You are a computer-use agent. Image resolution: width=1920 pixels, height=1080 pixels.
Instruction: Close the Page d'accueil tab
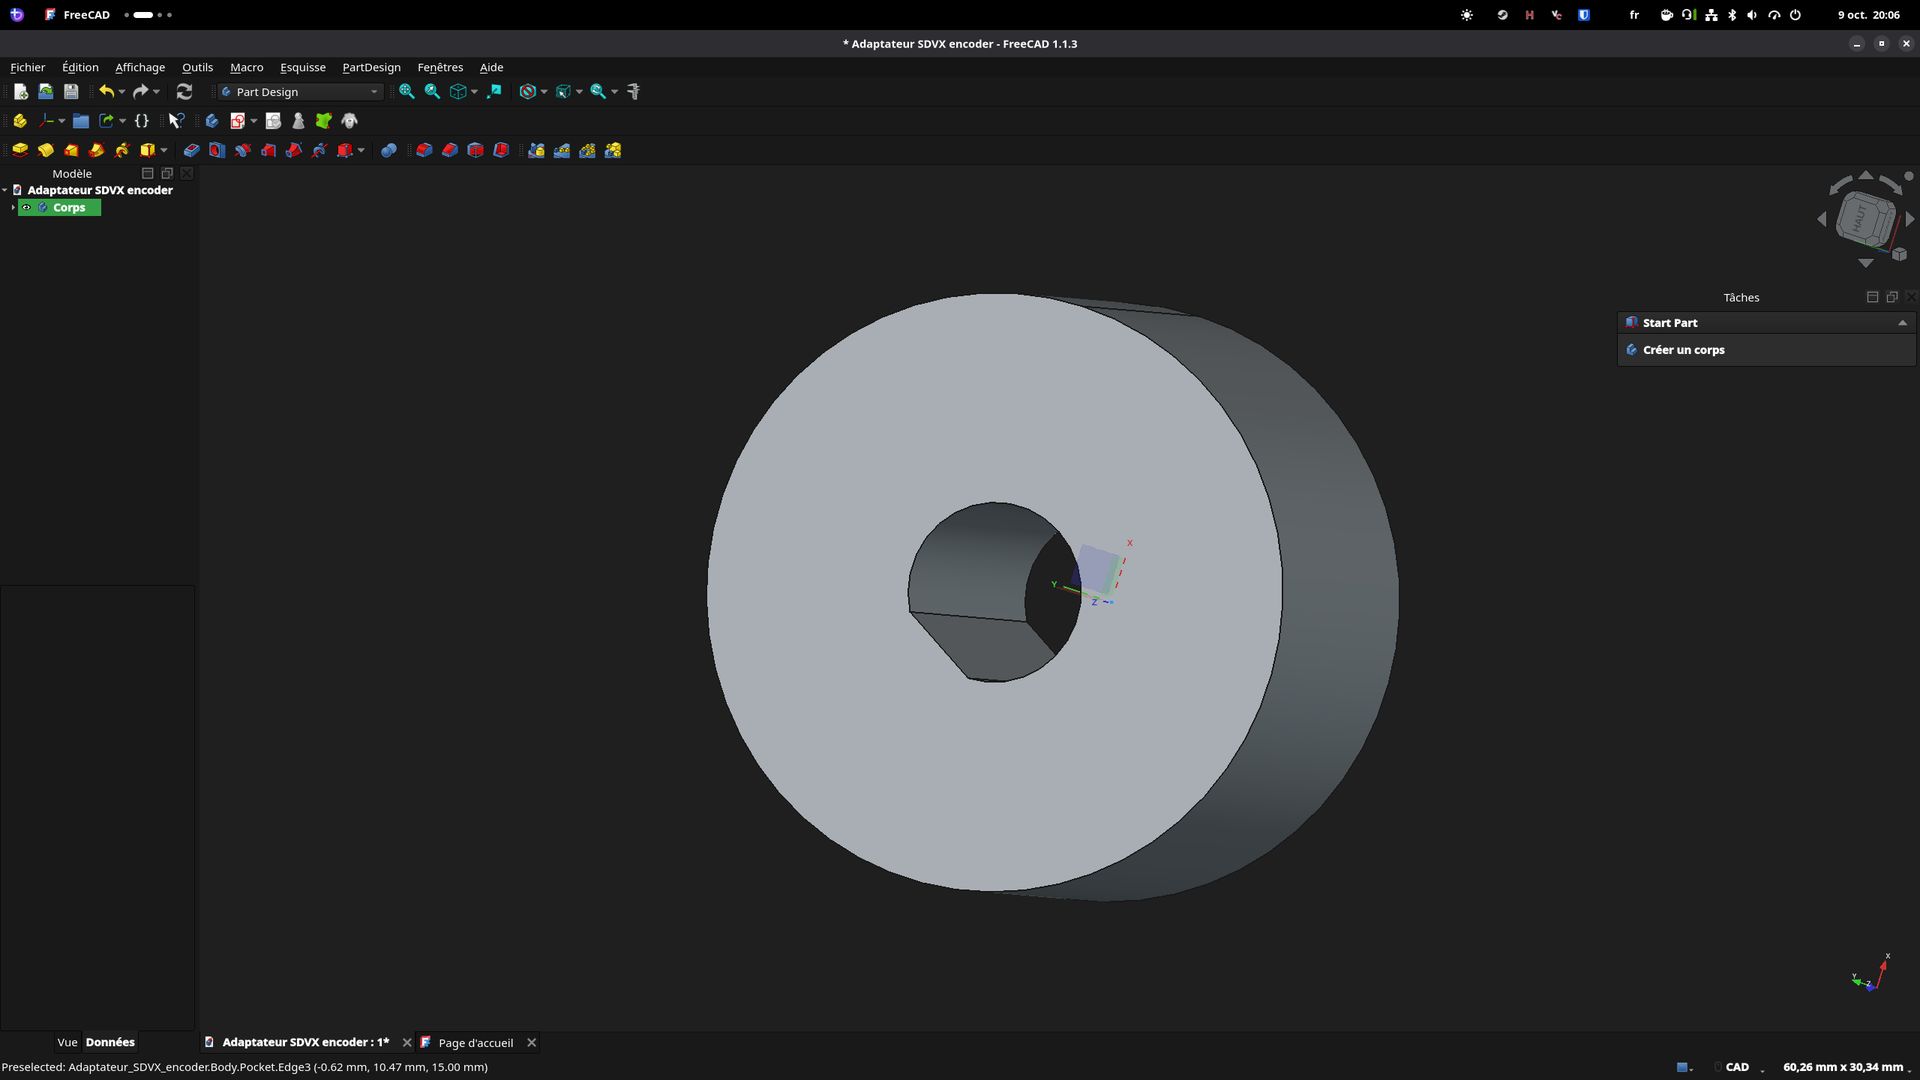(x=532, y=1042)
